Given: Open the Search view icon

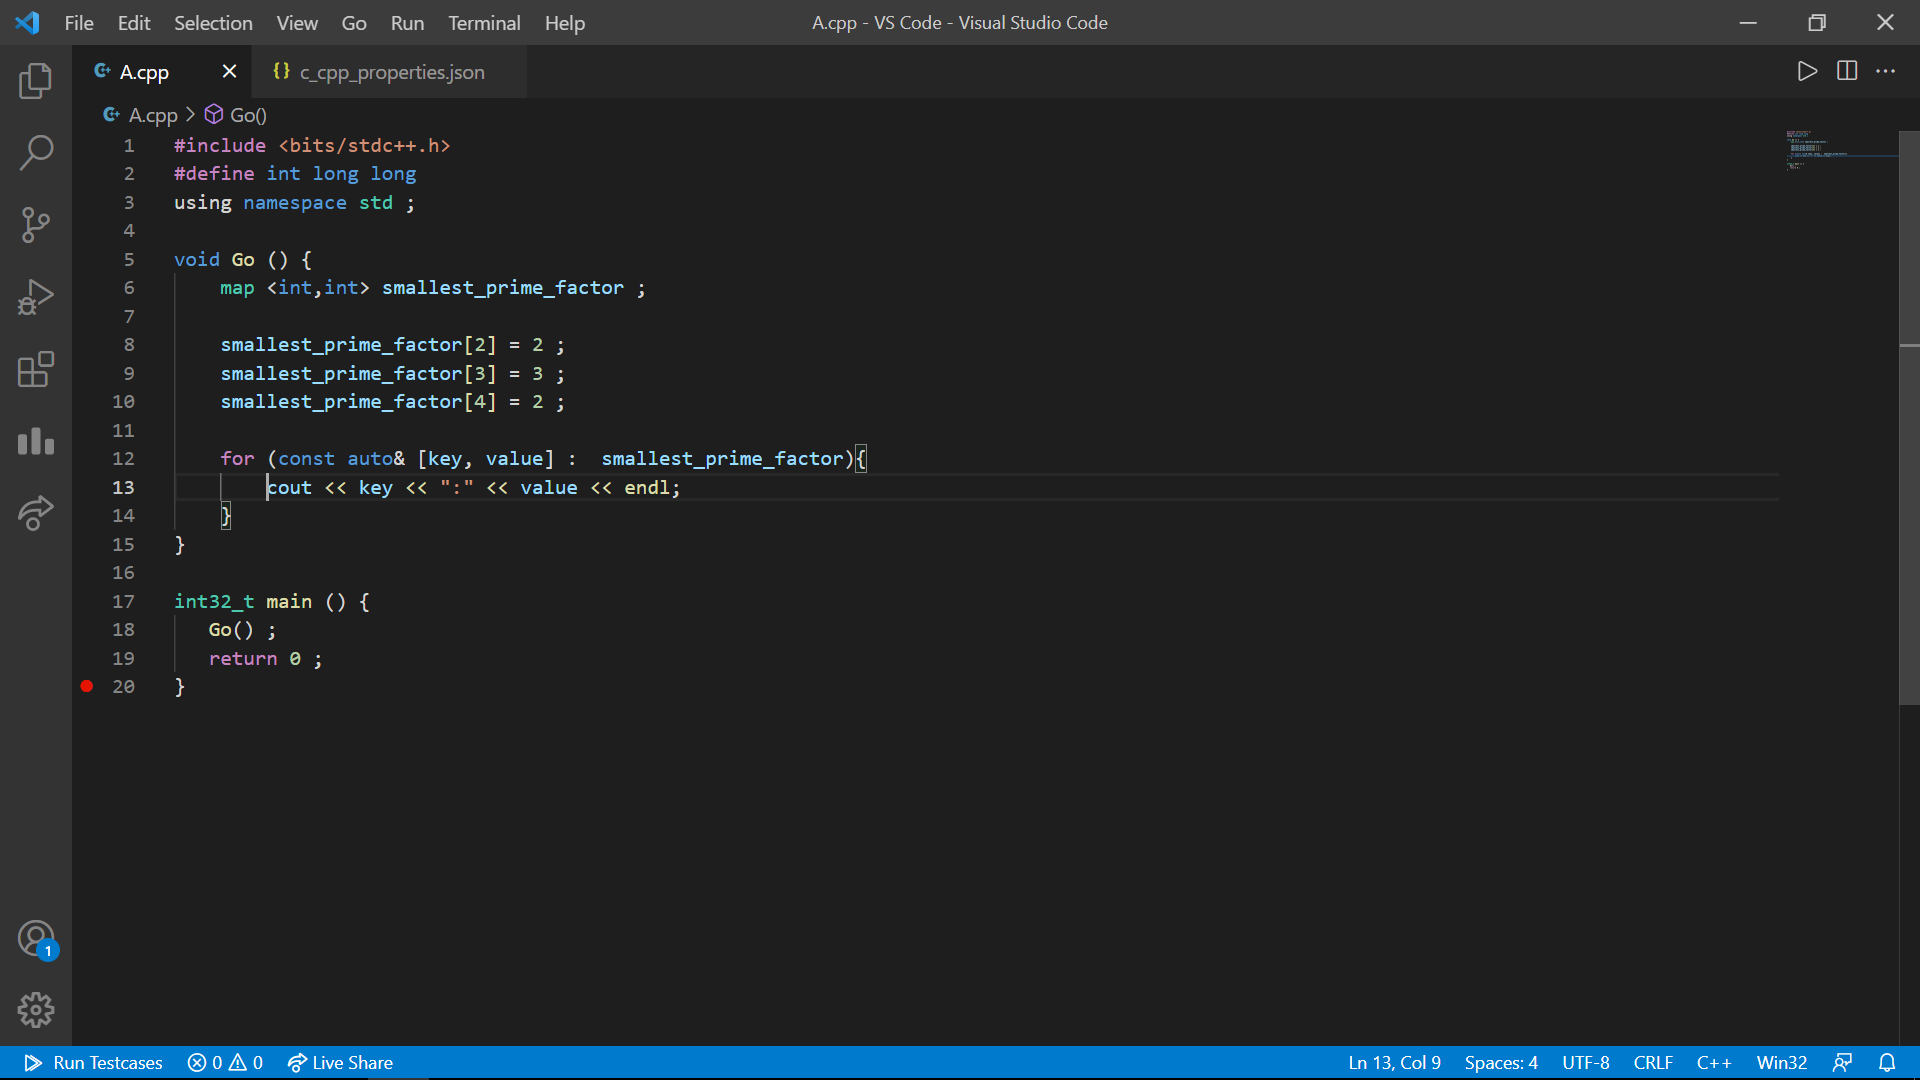Looking at the screenshot, I should (x=35, y=153).
